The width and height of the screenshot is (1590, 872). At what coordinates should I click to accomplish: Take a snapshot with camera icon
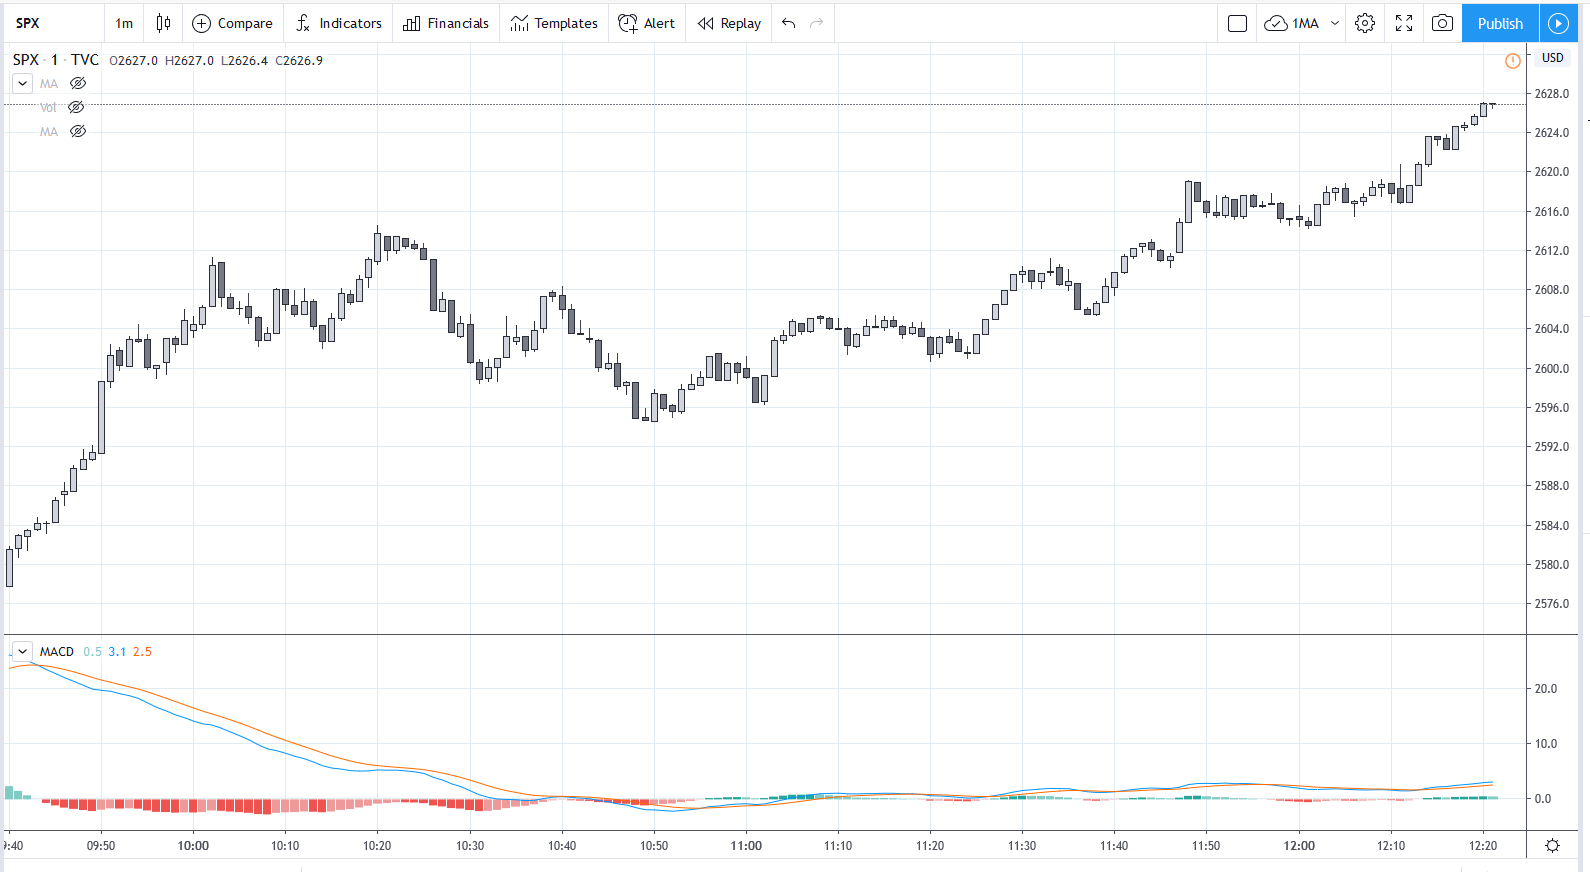(1442, 23)
